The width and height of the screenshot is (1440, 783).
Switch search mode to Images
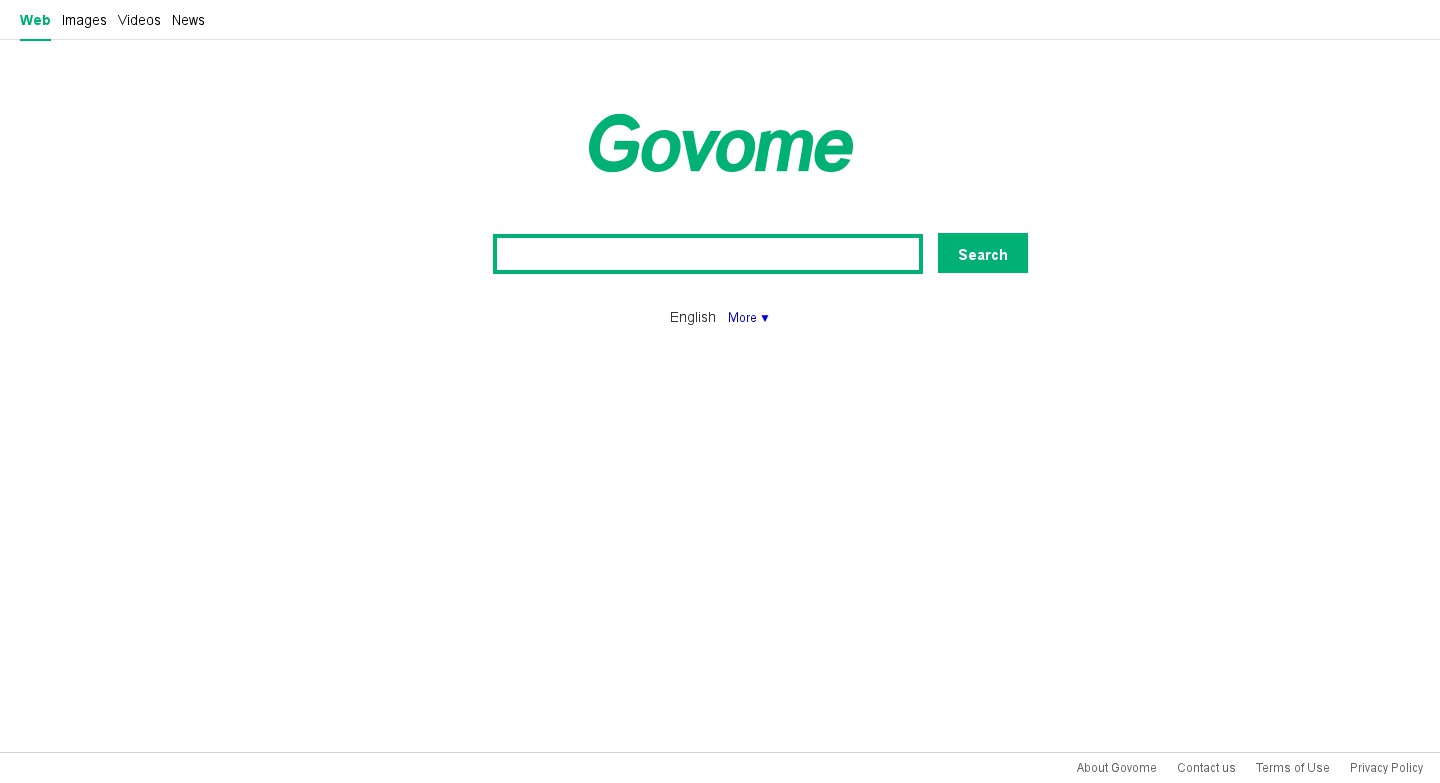point(84,20)
